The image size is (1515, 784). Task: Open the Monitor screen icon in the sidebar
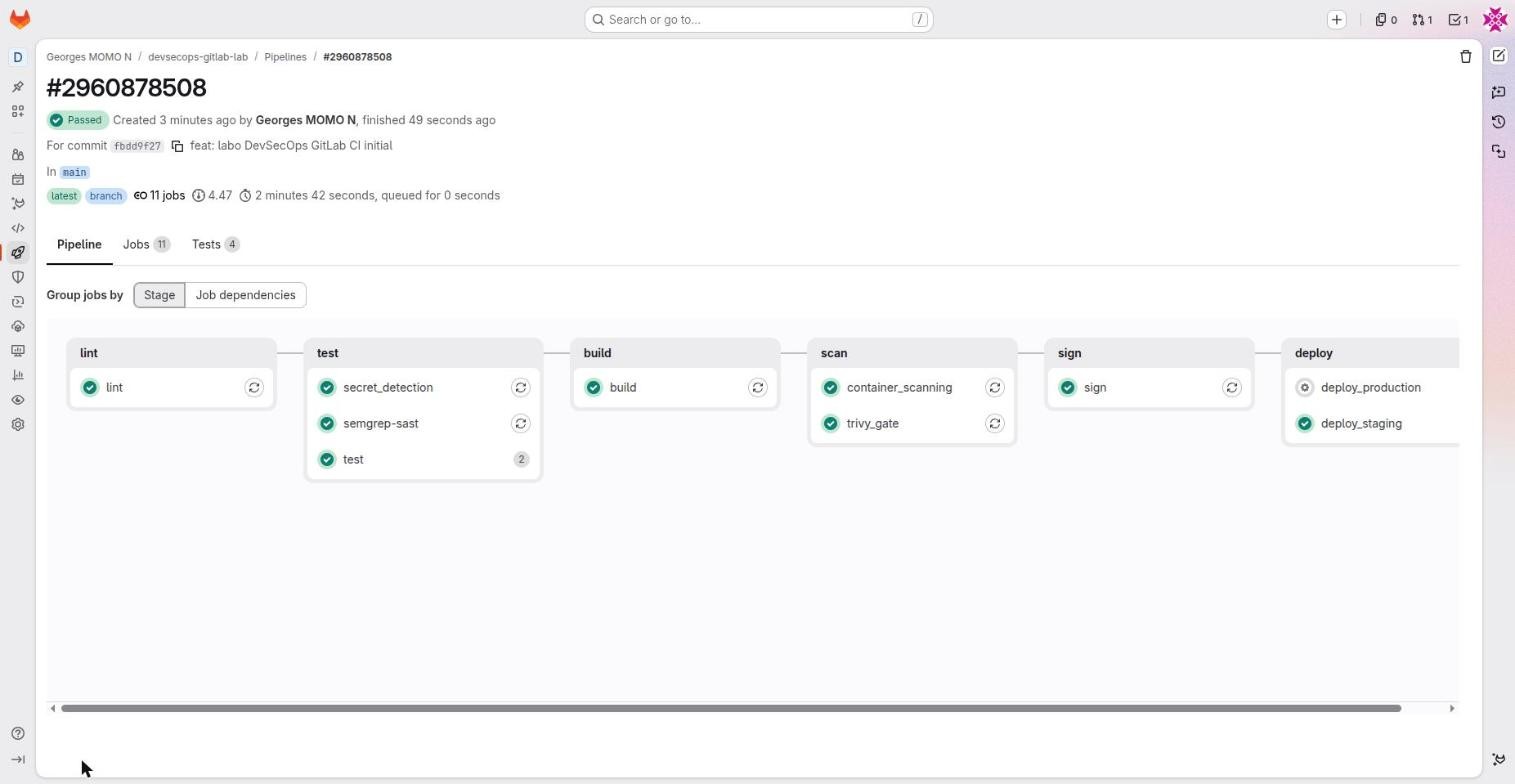17,351
